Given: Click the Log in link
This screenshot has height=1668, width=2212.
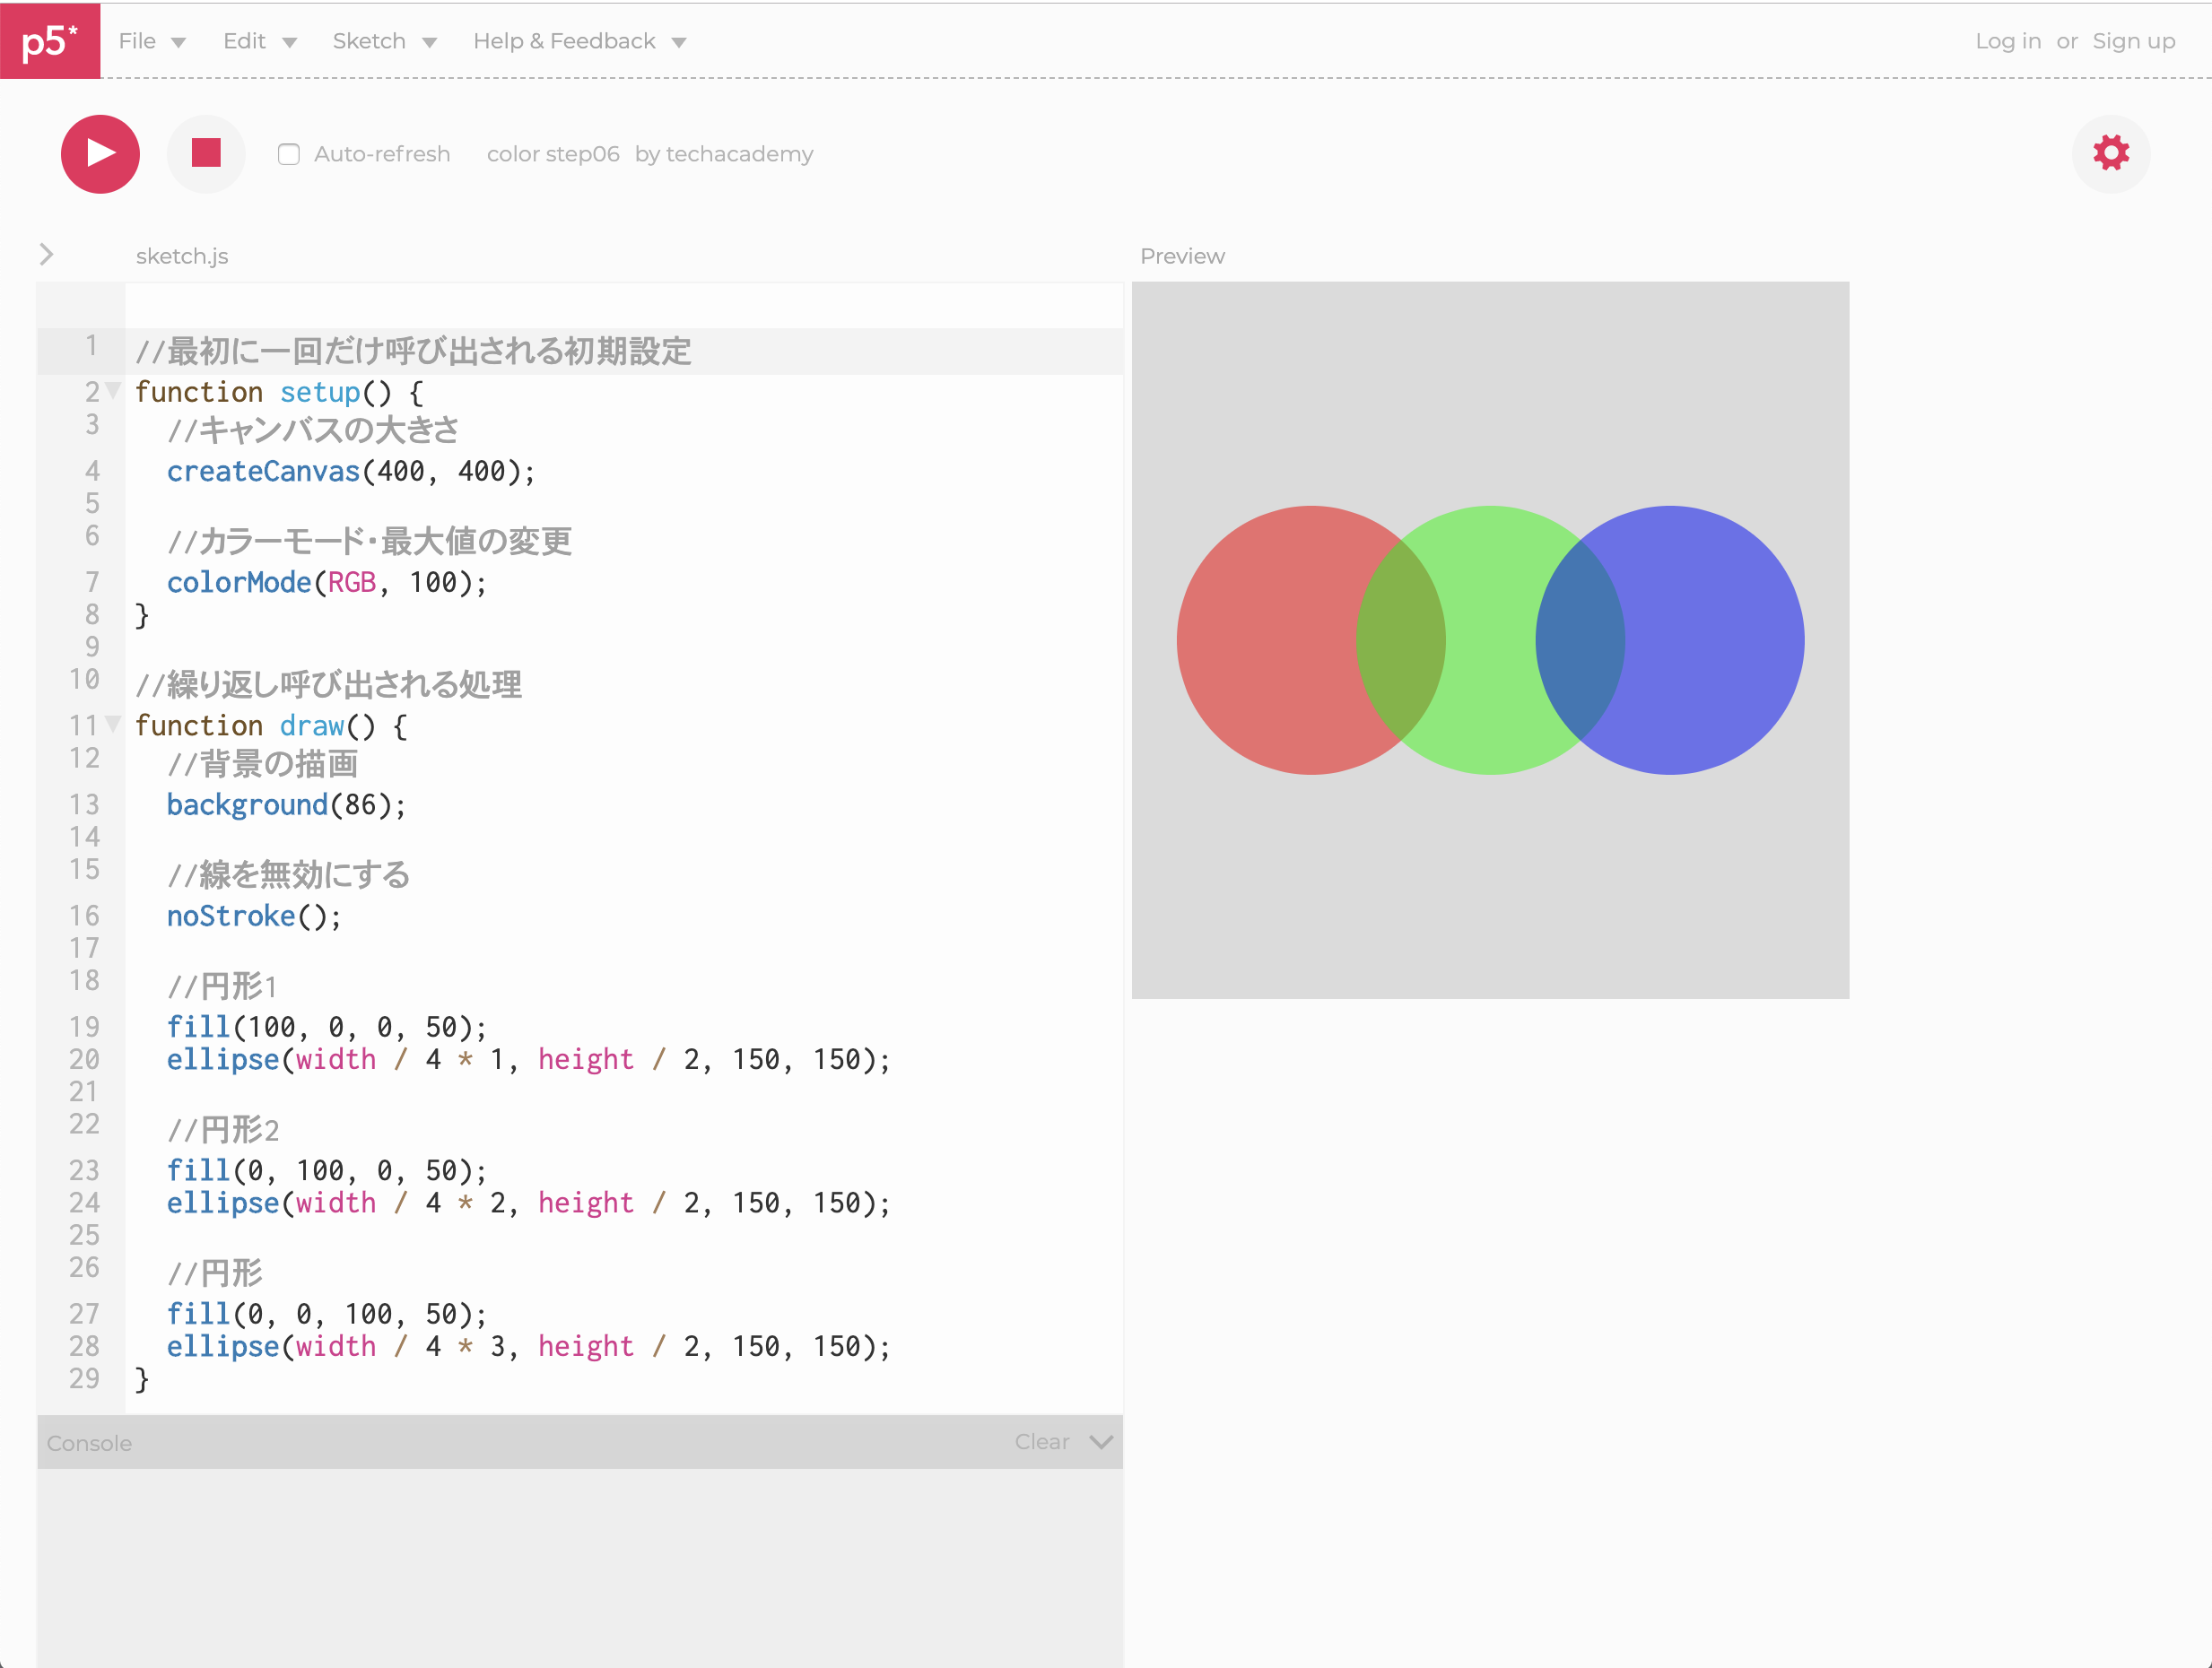Looking at the screenshot, I should (x=2007, y=41).
